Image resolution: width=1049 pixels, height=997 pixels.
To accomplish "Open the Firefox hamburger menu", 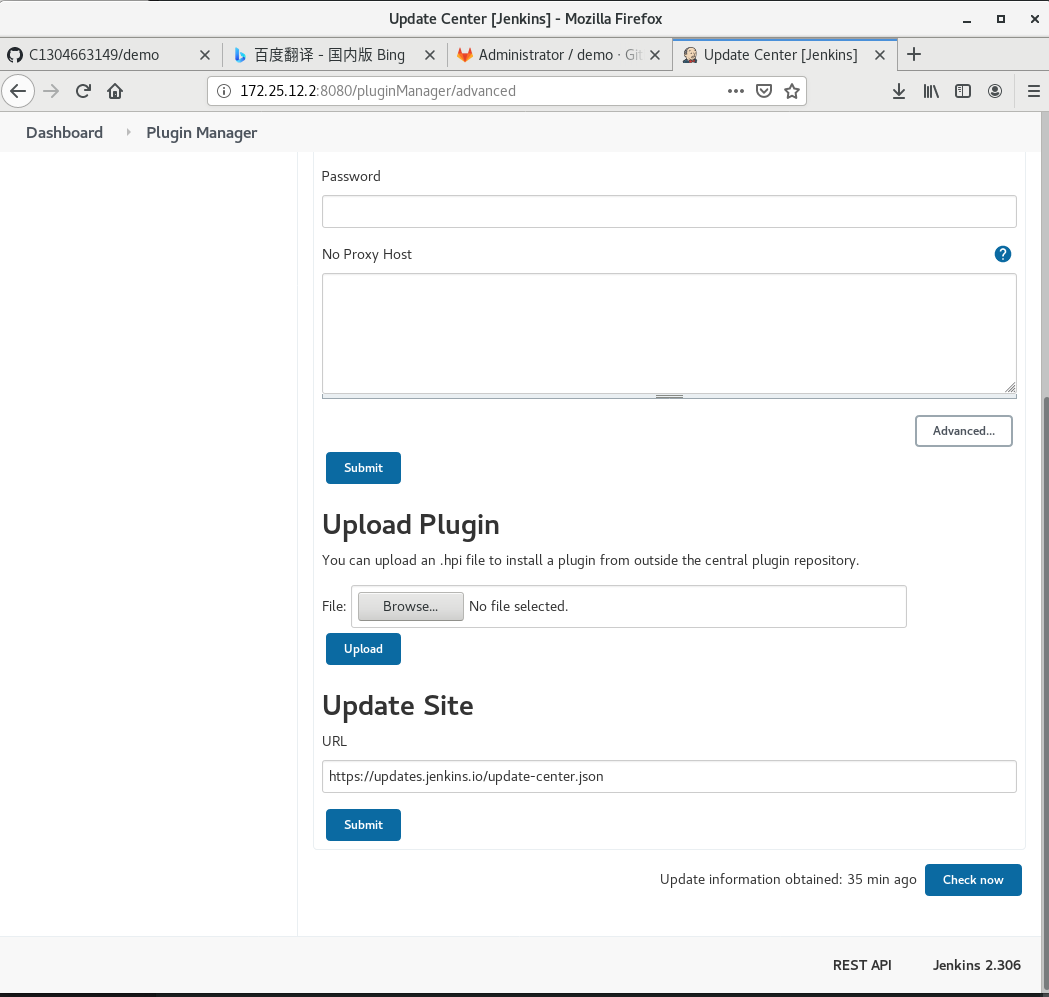I will 1034,91.
